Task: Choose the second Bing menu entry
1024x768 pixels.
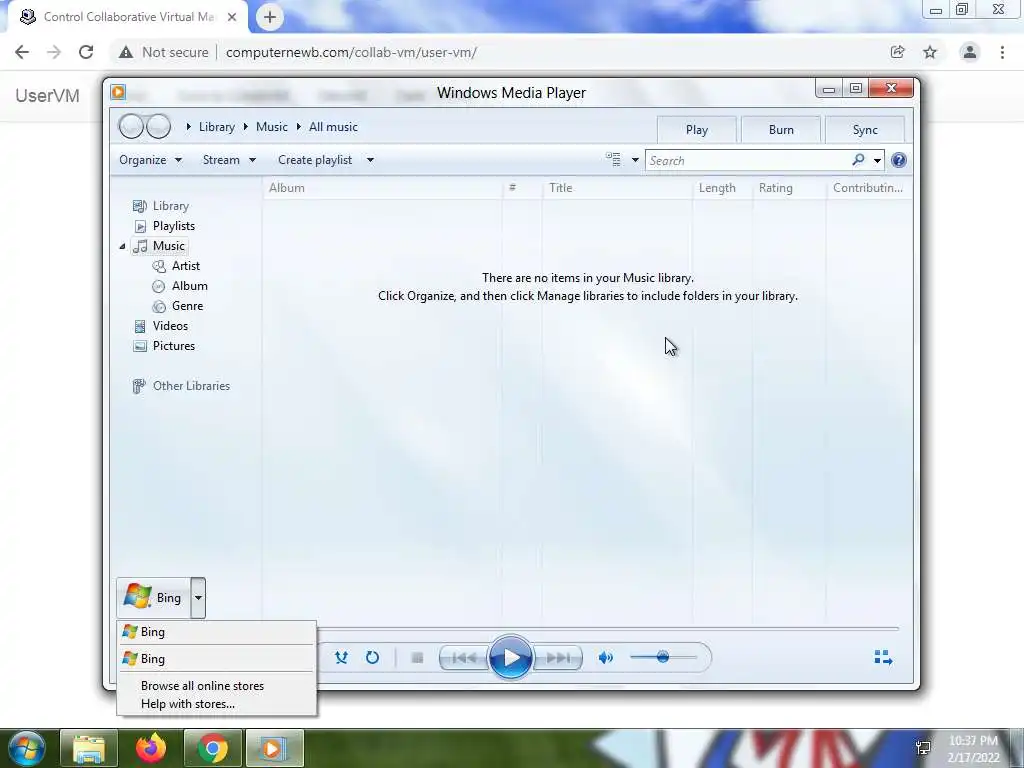Action: coord(216,658)
